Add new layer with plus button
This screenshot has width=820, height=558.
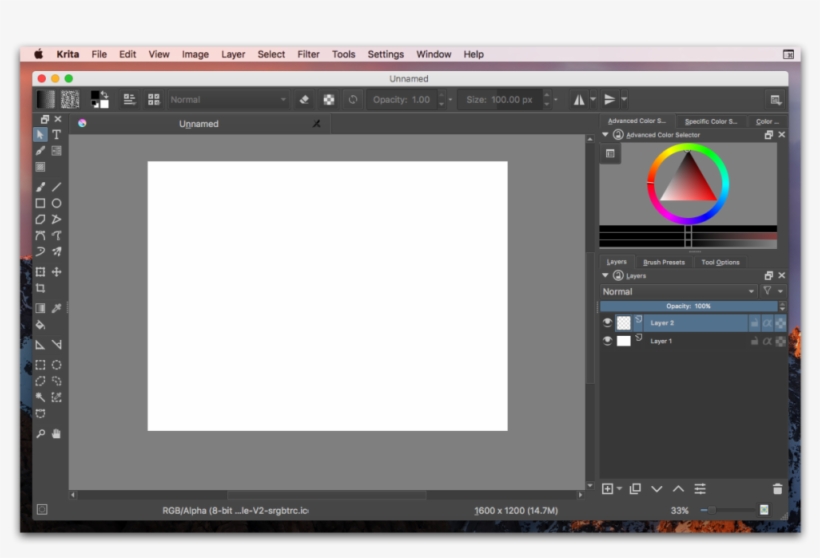[x=607, y=489]
